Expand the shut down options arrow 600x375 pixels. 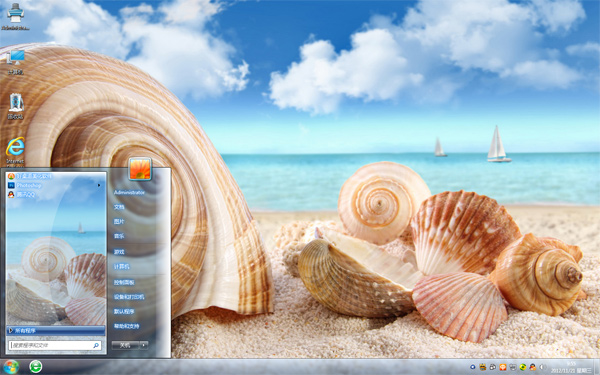[x=144, y=345]
